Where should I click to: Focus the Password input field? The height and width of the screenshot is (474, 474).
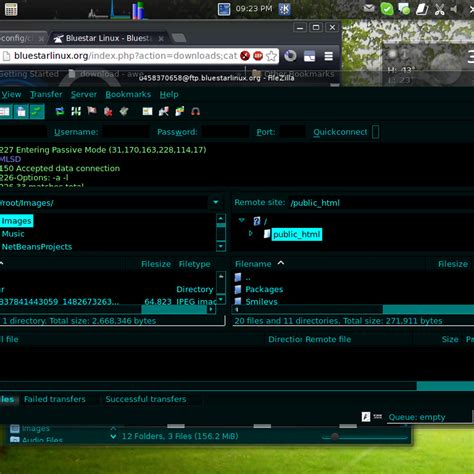point(225,132)
